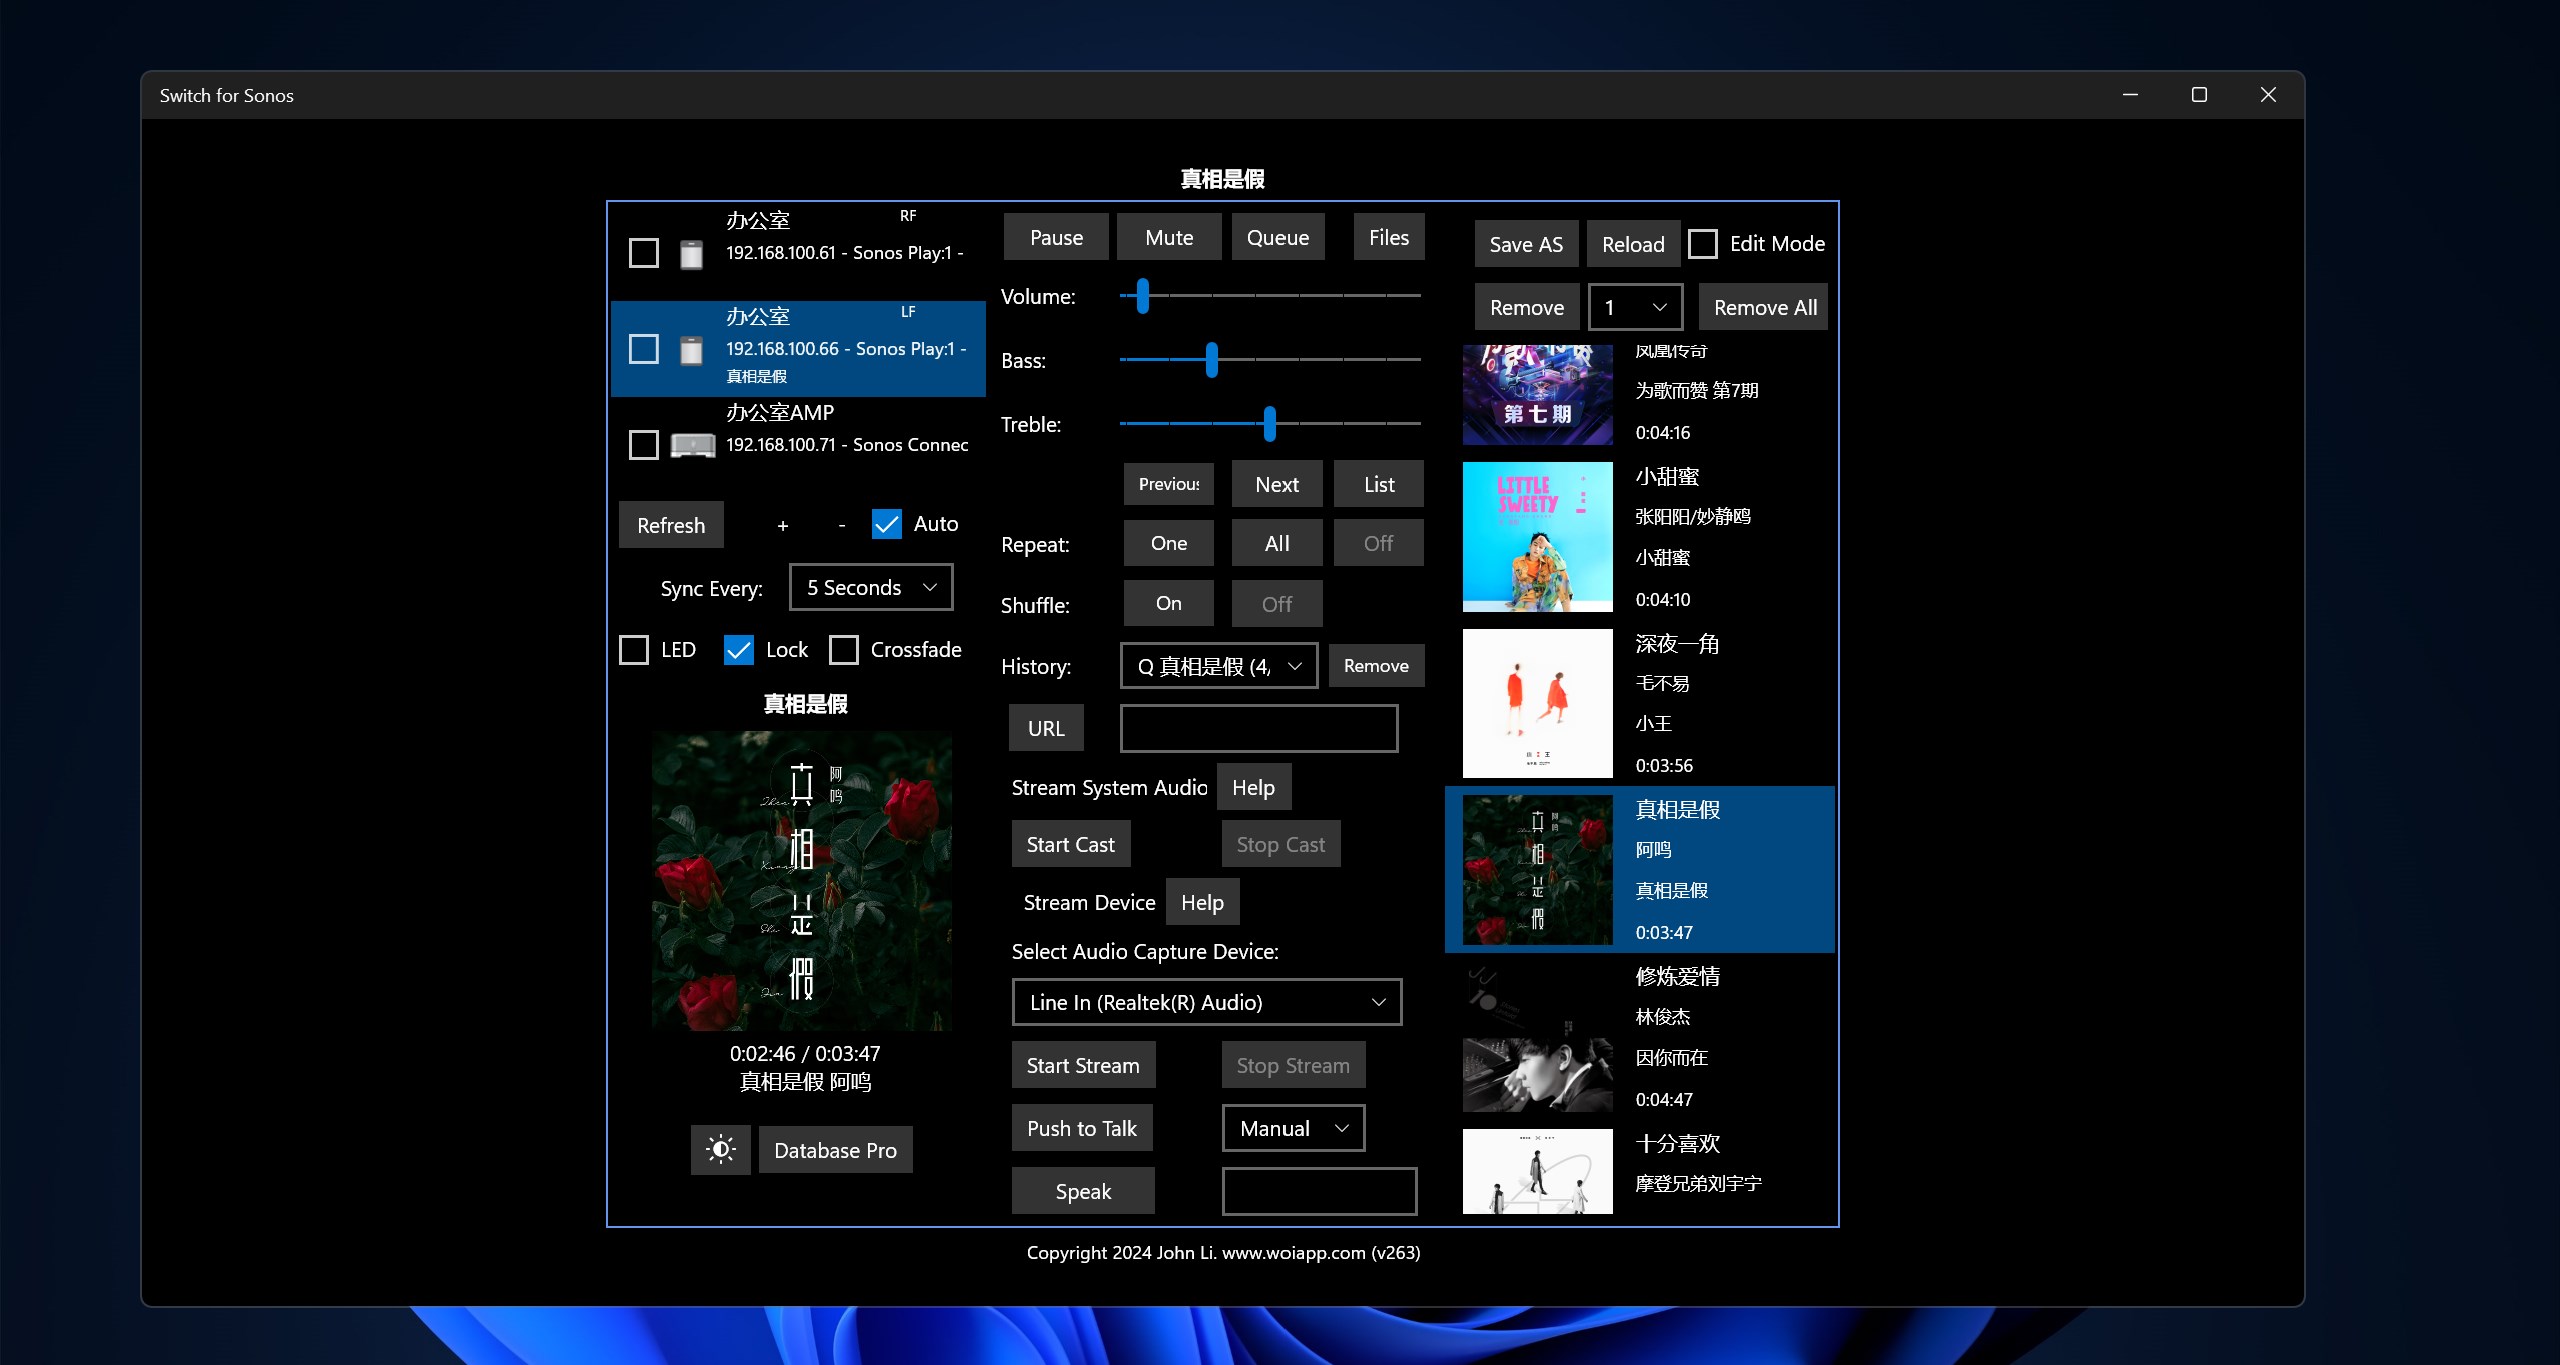
Task: Click the Start Cast button
Action: pos(1070,844)
